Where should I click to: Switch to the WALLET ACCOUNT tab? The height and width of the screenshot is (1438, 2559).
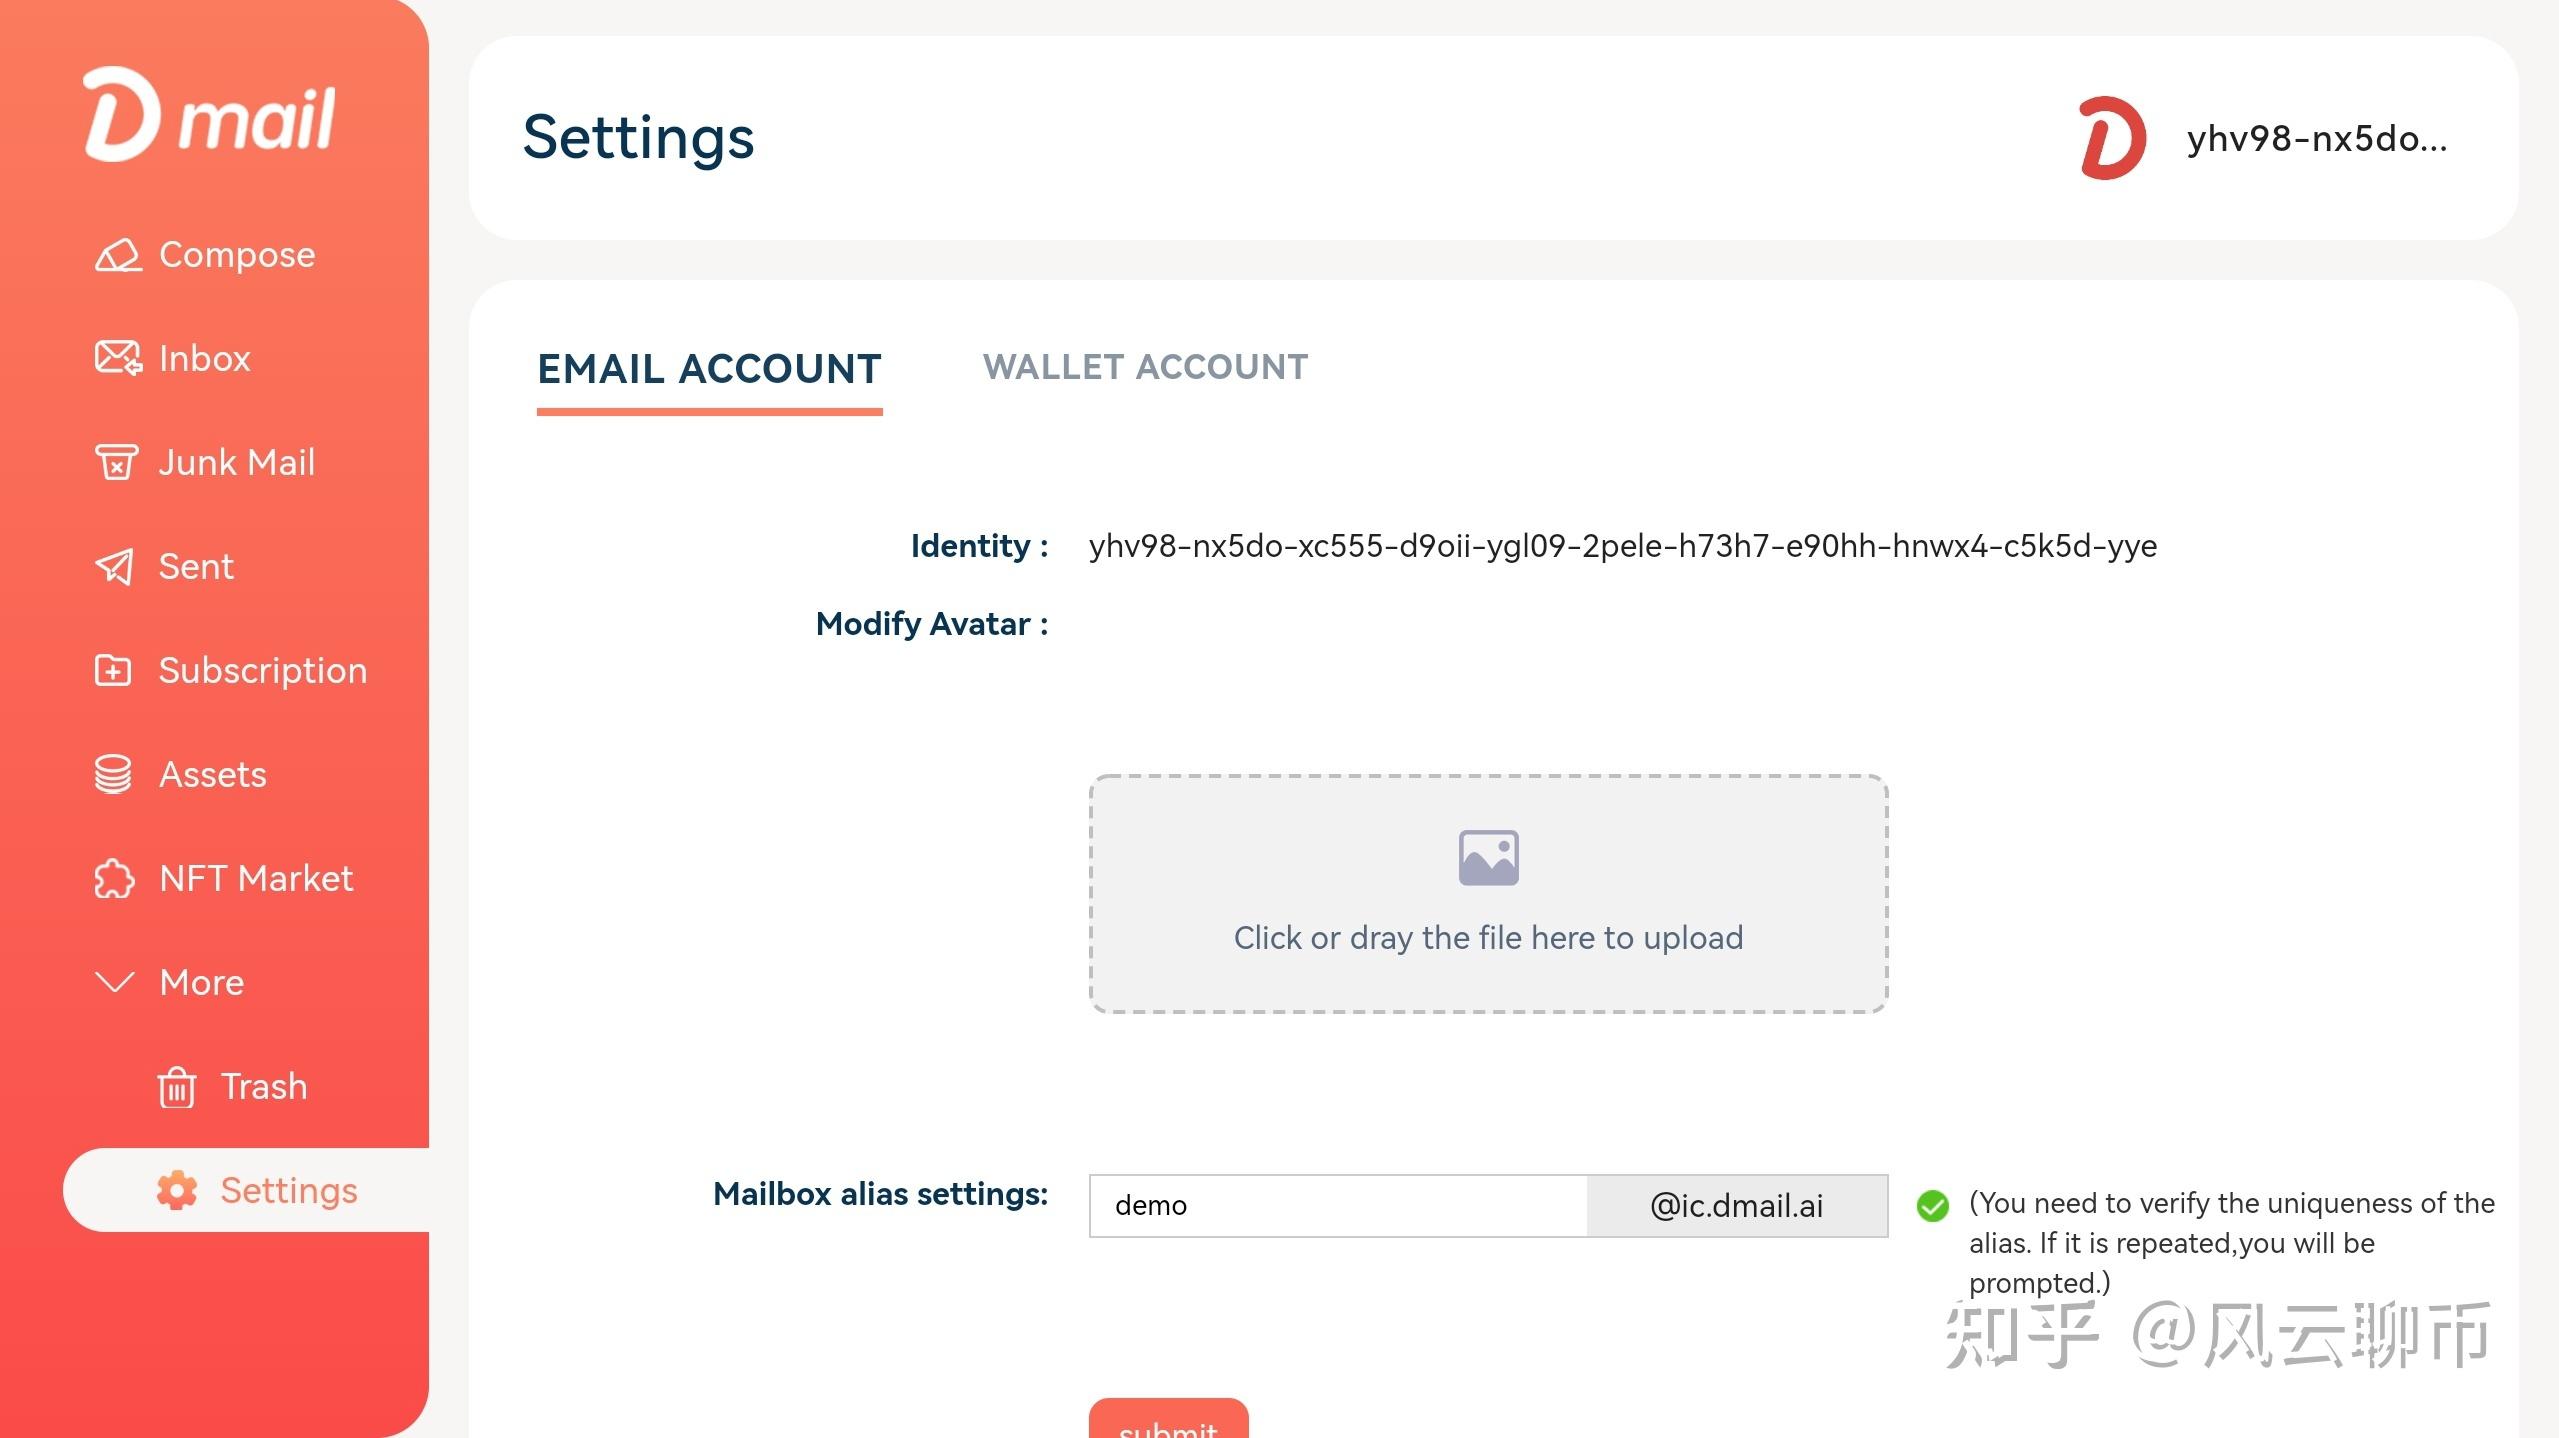(x=1145, y=367)
